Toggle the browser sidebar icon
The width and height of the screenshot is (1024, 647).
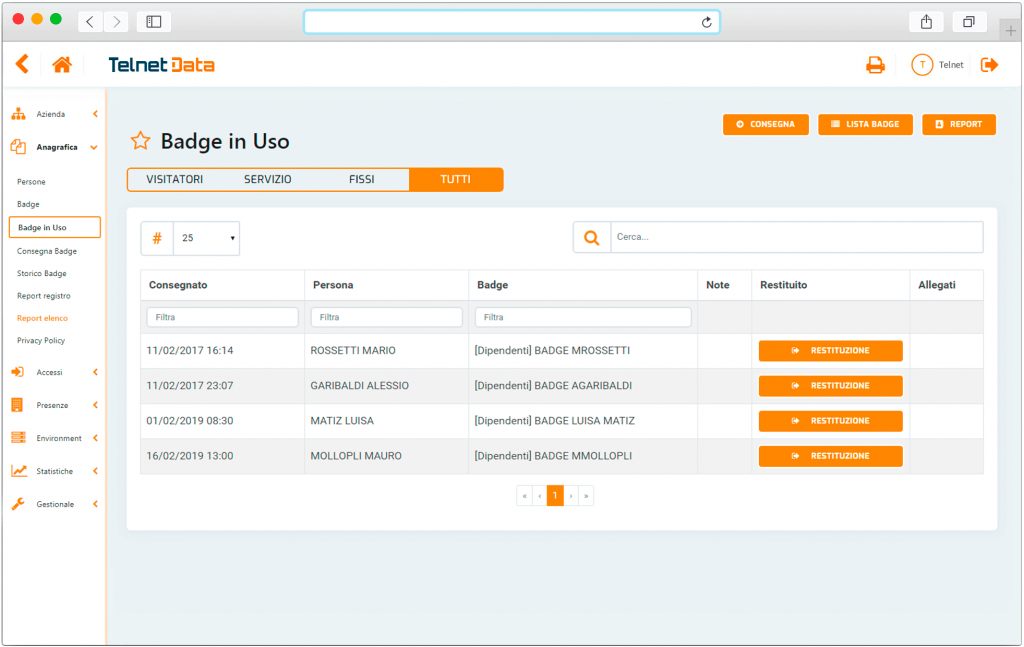[154, 22]
